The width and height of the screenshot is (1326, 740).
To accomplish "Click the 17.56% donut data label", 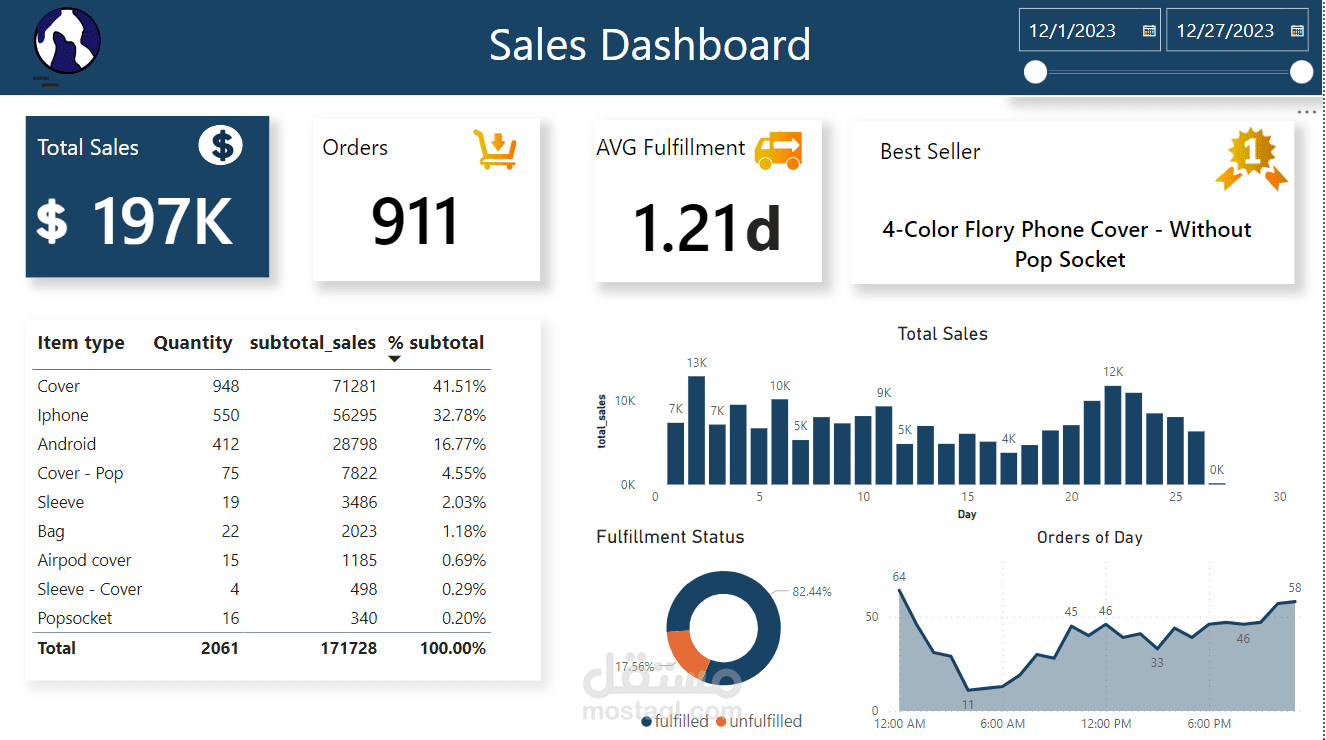I will [635, 666].
